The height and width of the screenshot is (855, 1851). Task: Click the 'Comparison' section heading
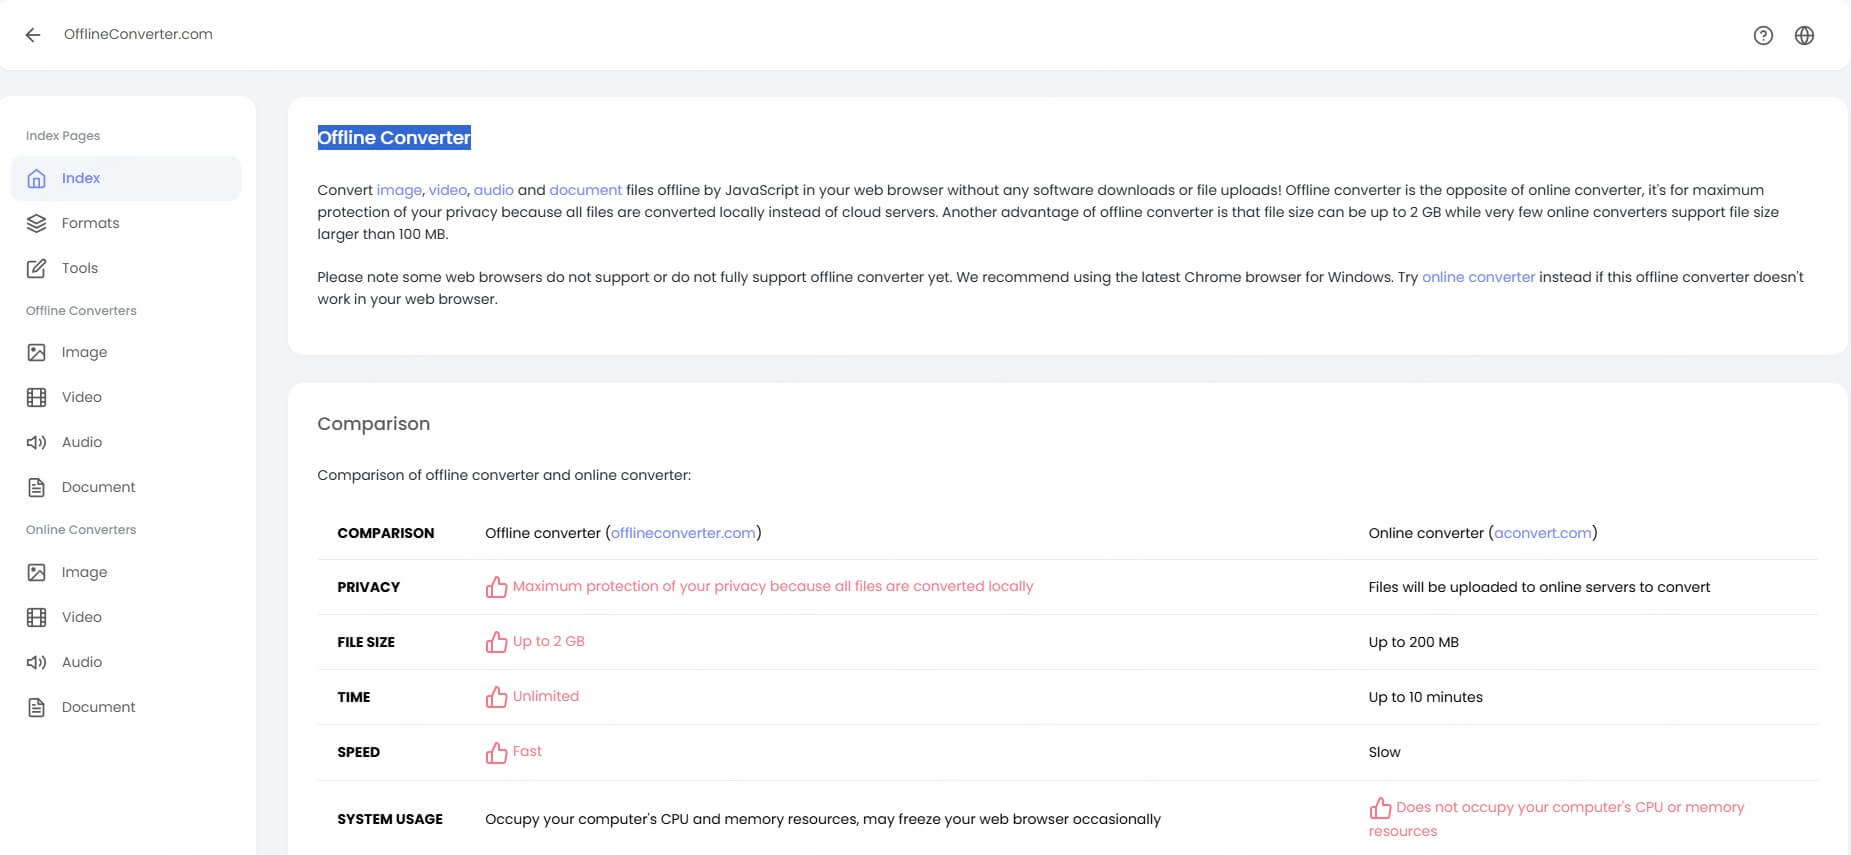click(374, 424)
